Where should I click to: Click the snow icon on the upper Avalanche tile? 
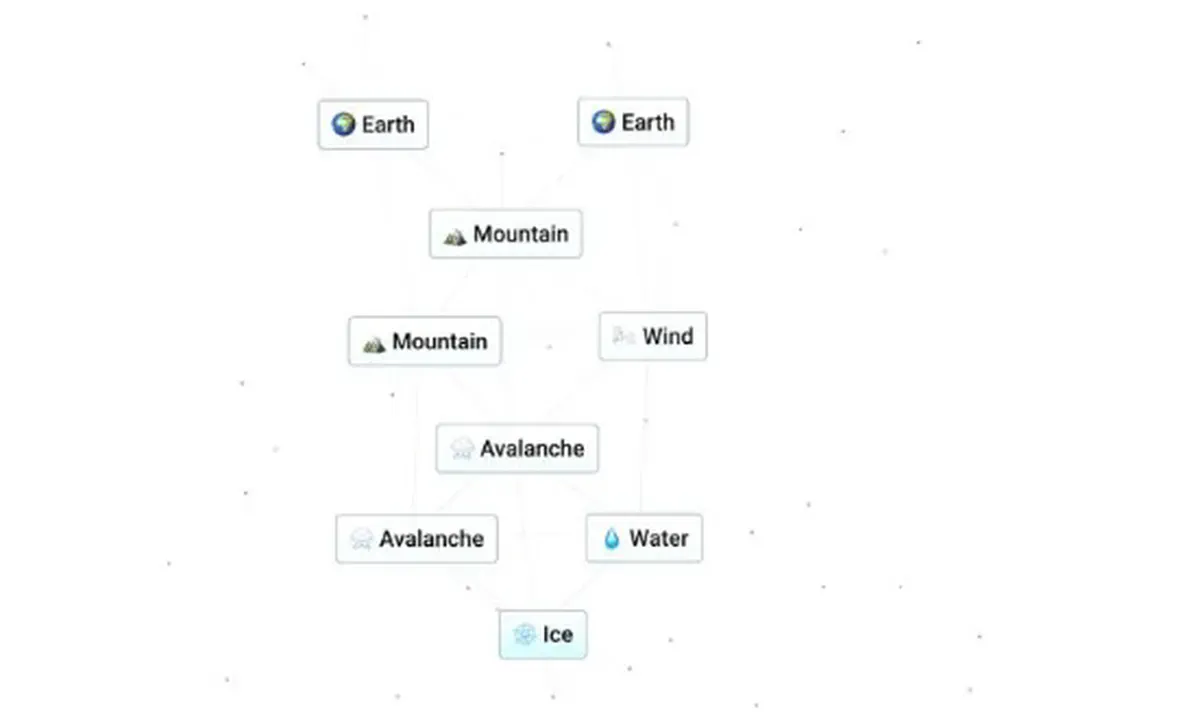coord(462,449)
